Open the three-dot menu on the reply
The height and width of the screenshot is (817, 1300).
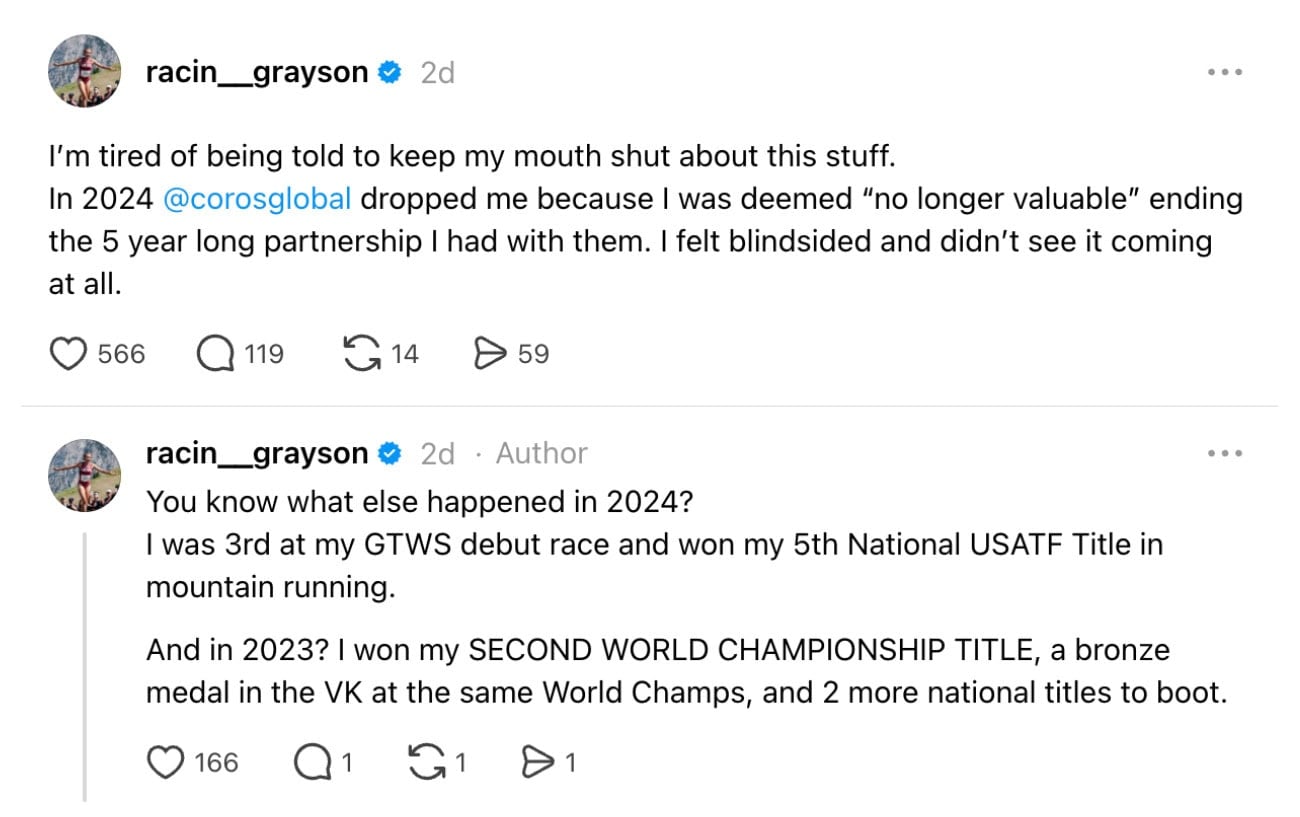pos(1224,453)
